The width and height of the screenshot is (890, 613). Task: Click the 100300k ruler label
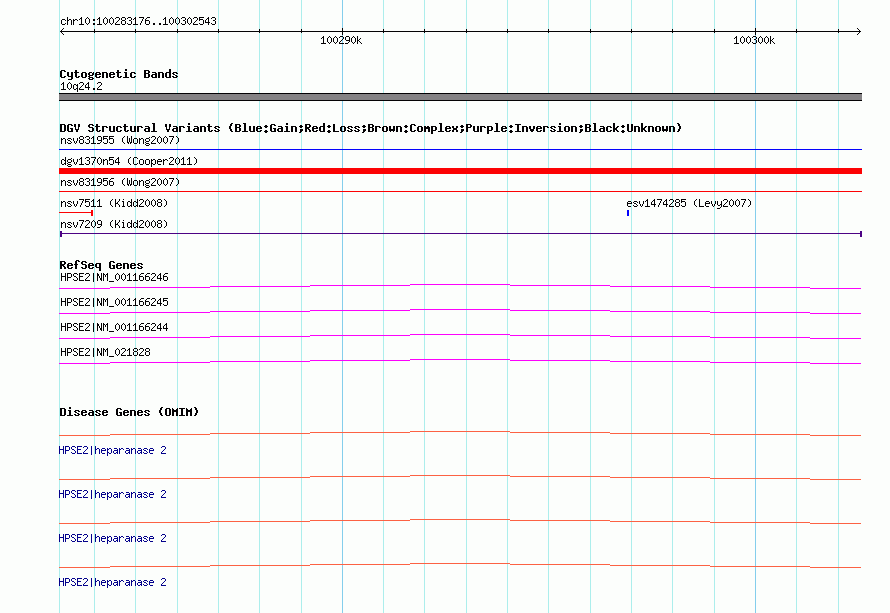click(754, 40)
